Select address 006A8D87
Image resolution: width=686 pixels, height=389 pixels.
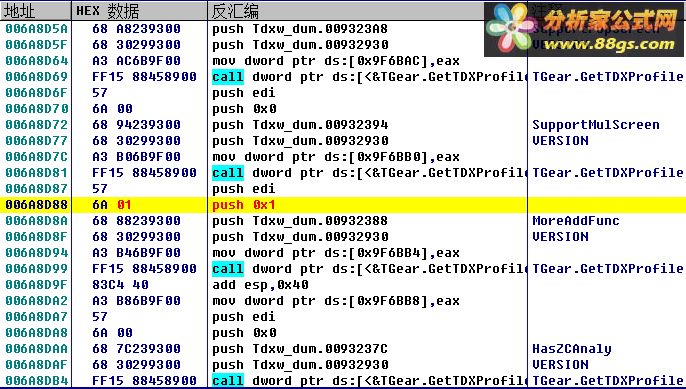click(37, 189)
